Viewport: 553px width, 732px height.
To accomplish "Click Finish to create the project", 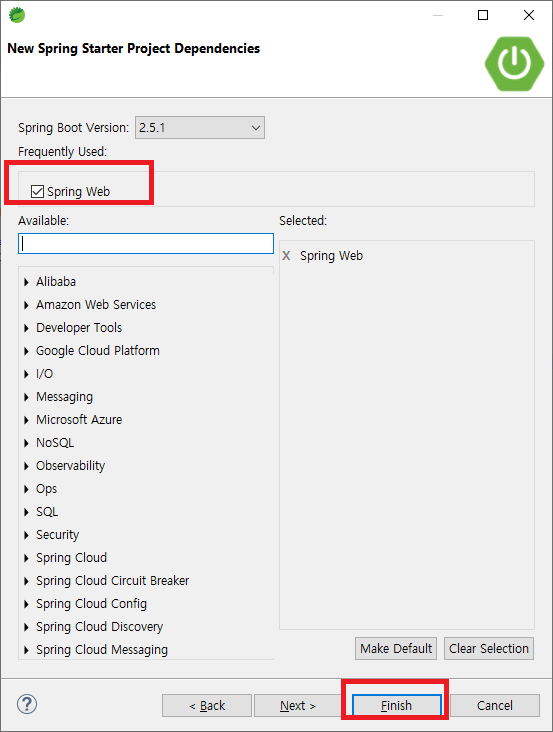I will click(x=396, y=705).
